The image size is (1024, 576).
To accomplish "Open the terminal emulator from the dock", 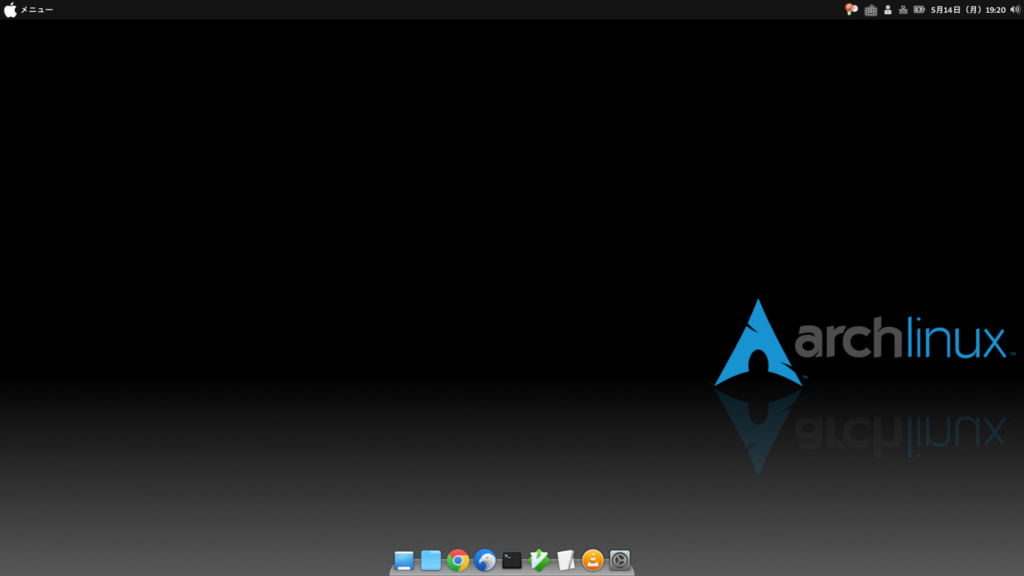I will [511, 561].
